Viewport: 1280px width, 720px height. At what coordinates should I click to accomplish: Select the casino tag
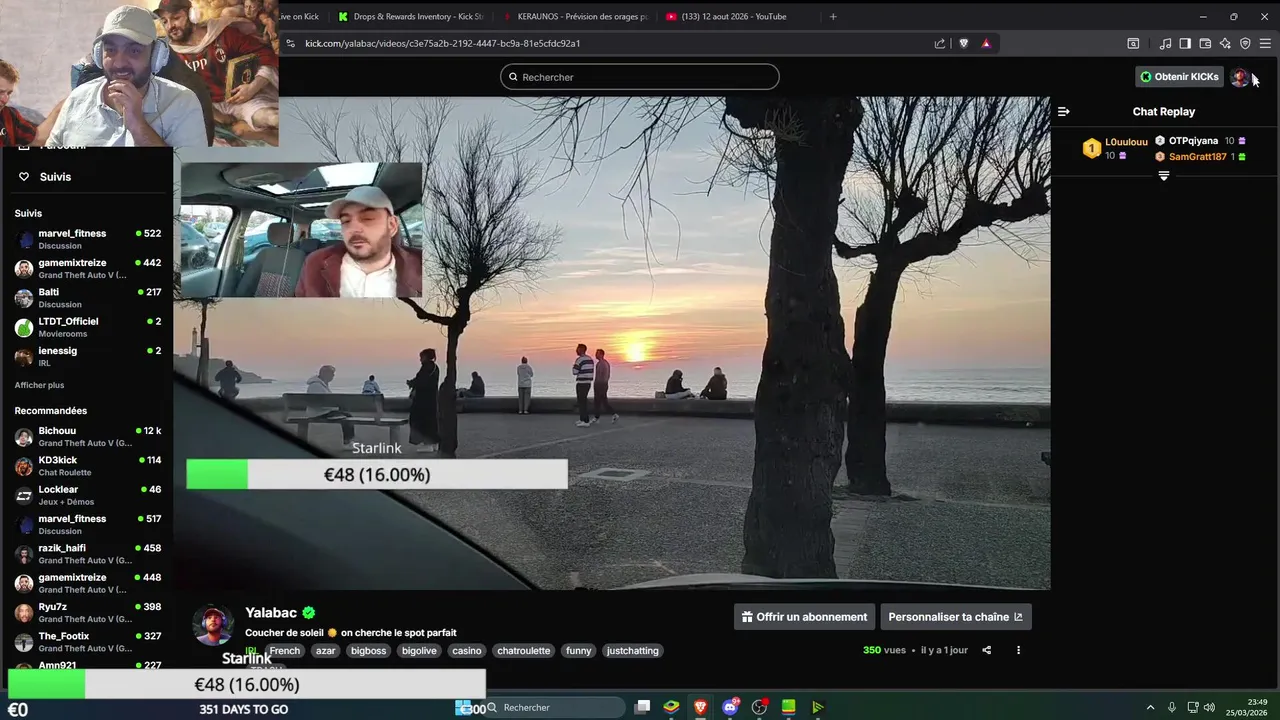coord(466,650)
